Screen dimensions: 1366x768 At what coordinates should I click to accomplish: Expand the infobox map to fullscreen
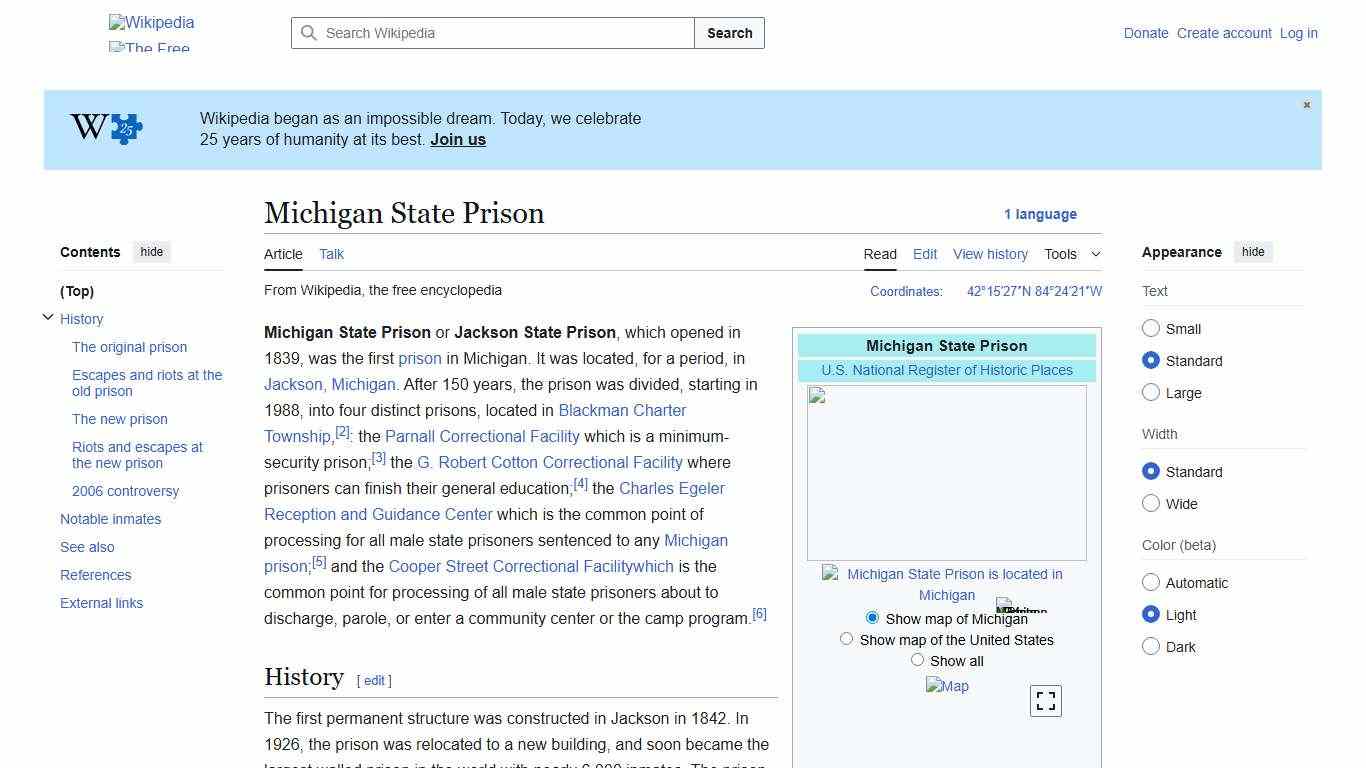(1045, 700)
